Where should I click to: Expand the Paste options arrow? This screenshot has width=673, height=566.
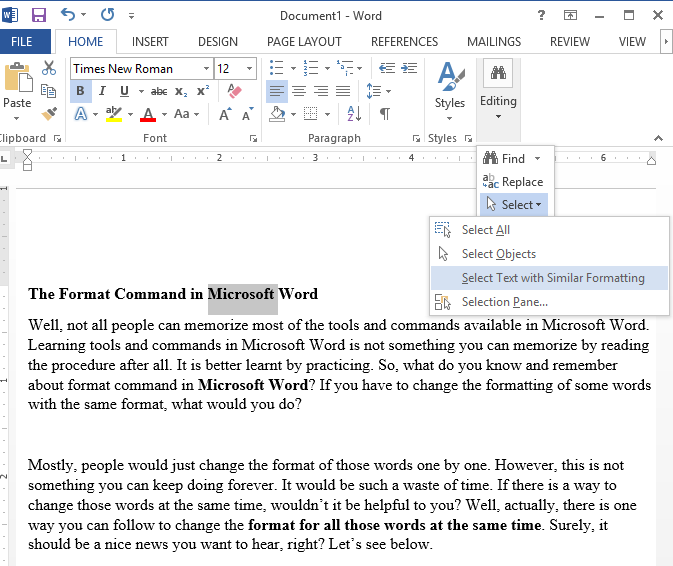(x=16, y=118)
